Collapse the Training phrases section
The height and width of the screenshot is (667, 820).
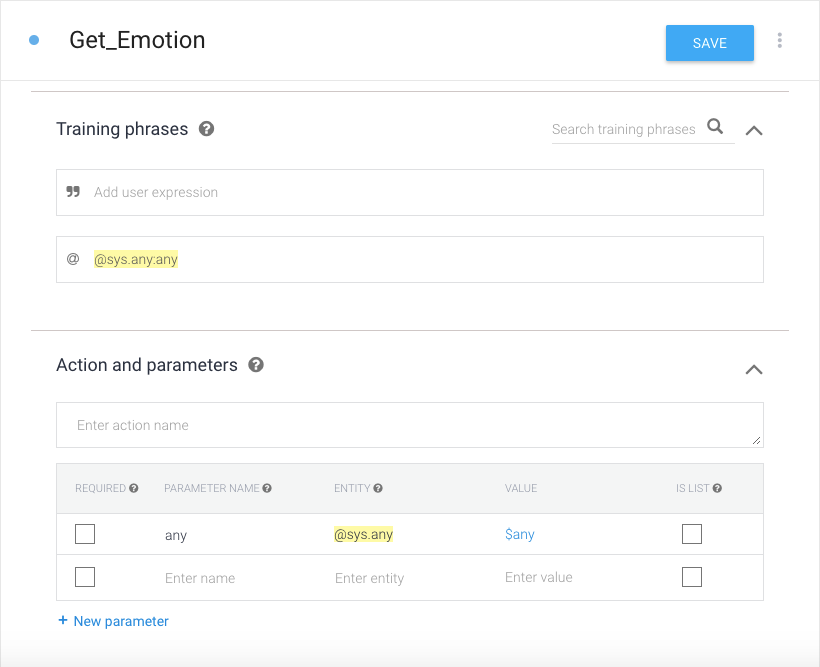[x=754, y=130]
